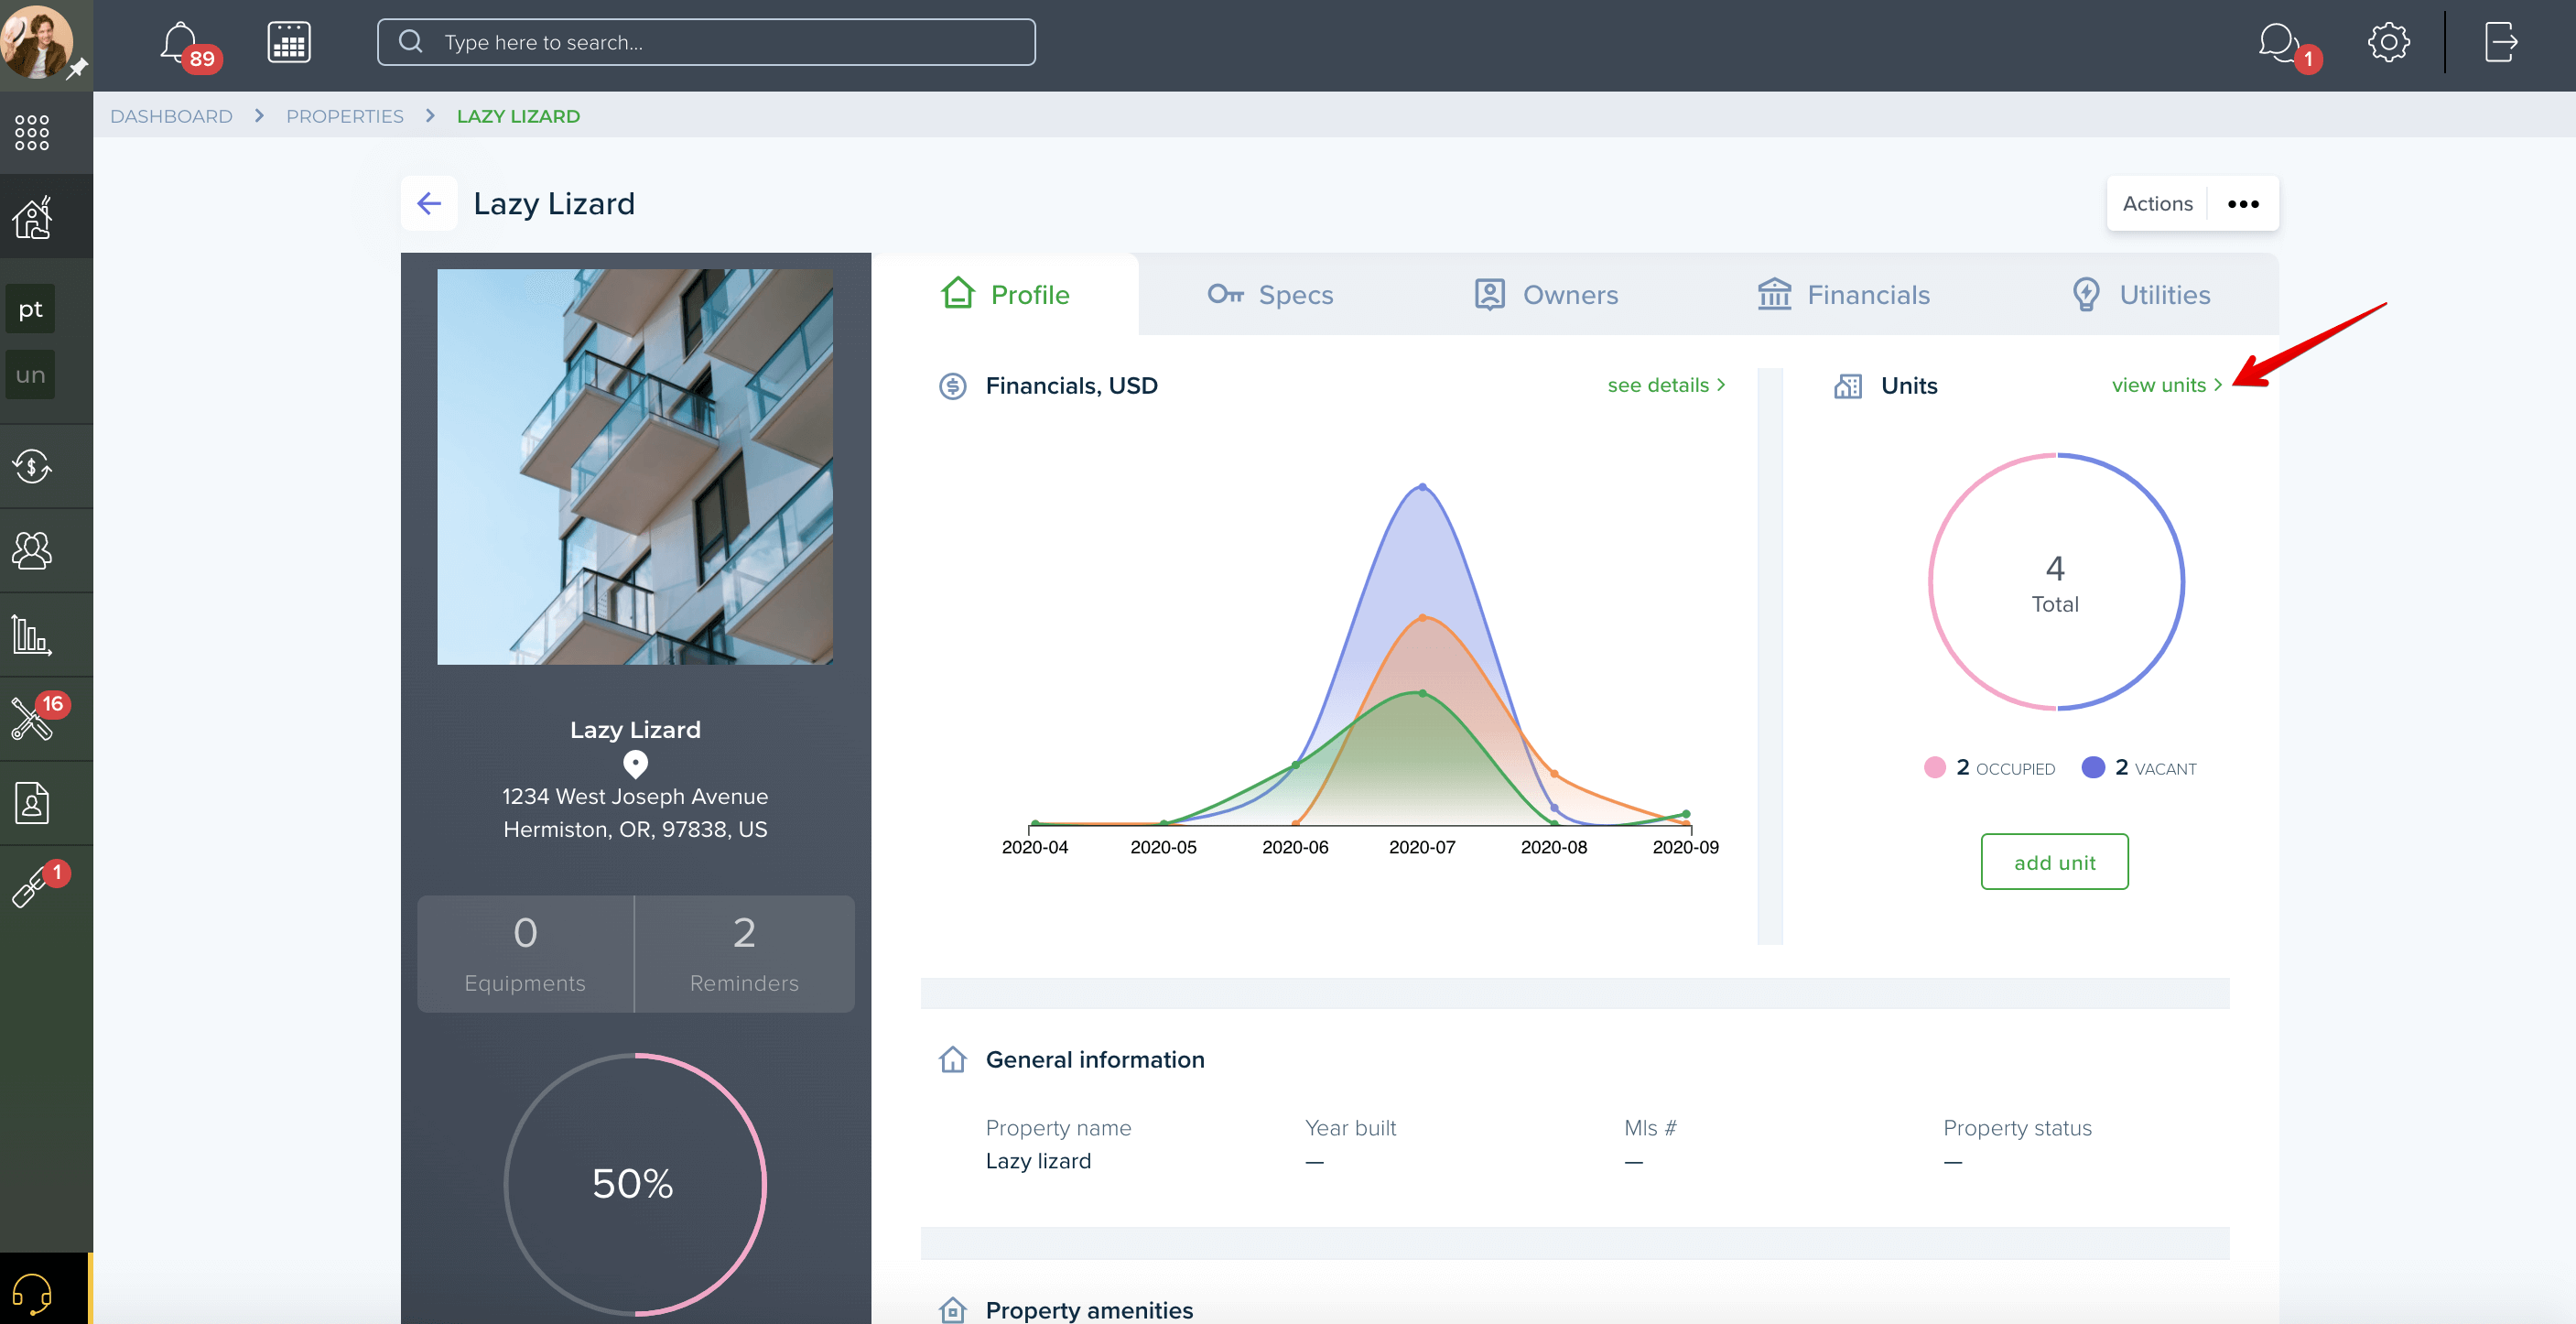Select the 'pt' sidebar item
This screenshot has width=2576, height=1324.
pos(30,309)
